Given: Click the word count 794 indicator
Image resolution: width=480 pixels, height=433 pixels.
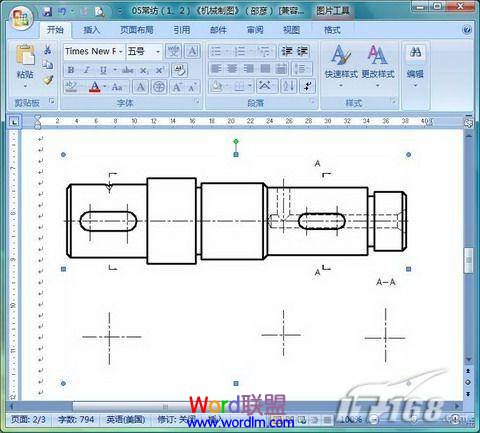Looking at the screenshot, I should pos(76,419).
